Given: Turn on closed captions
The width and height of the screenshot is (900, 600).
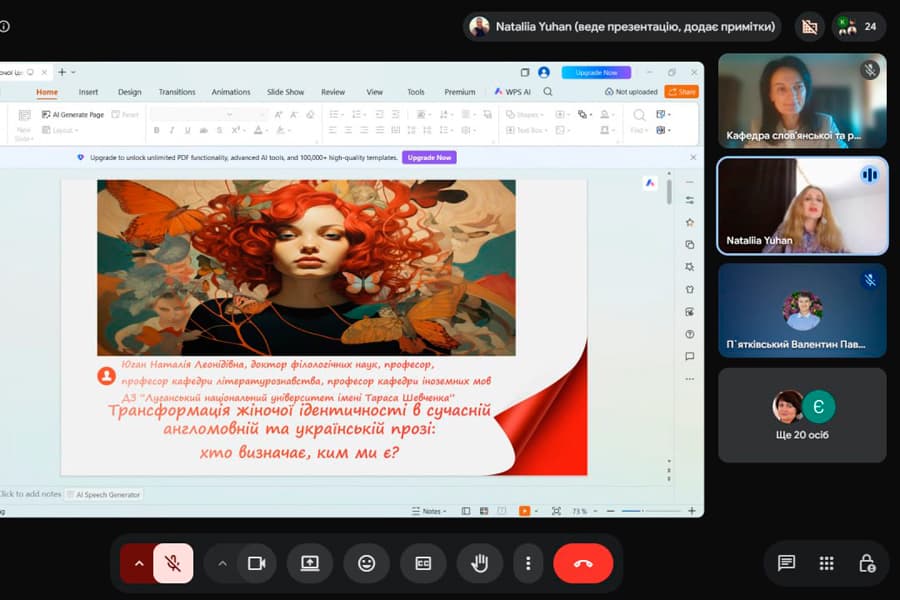Looking at the screenshot, I should click(423, 563).
